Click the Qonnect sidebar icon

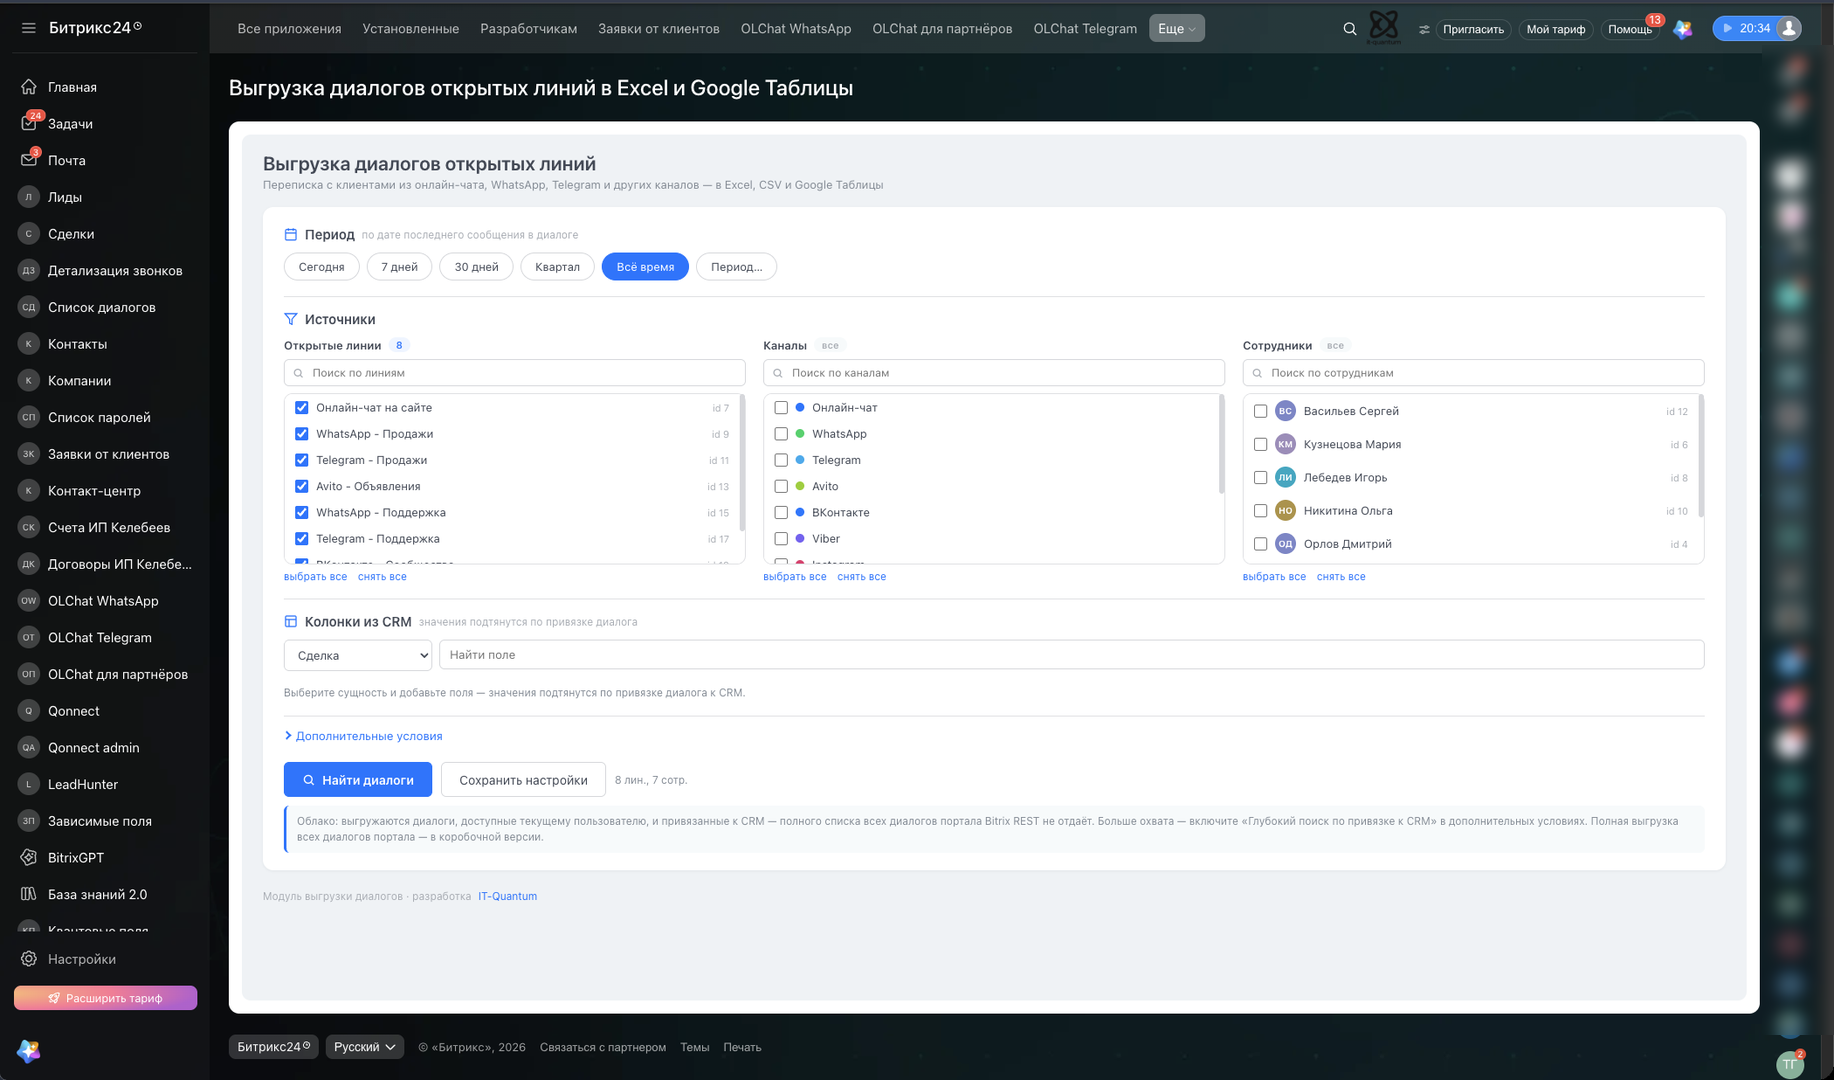pos(29,711)
